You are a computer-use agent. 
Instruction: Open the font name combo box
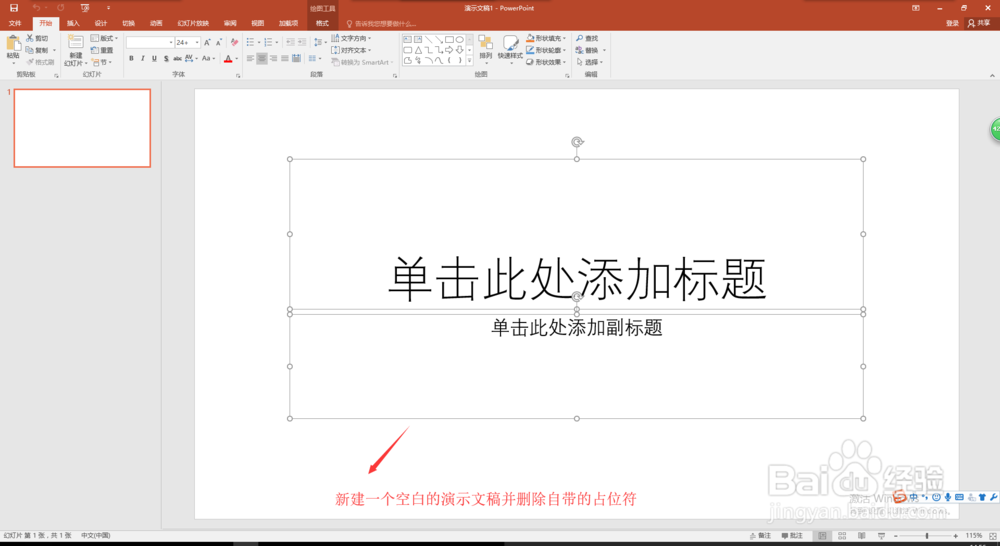point(150,42)
